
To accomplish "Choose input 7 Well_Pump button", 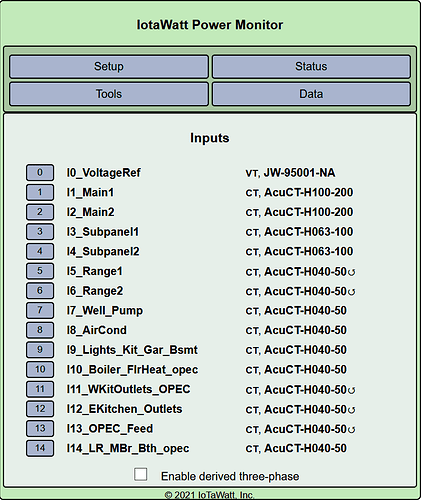I will coord(40,310).
